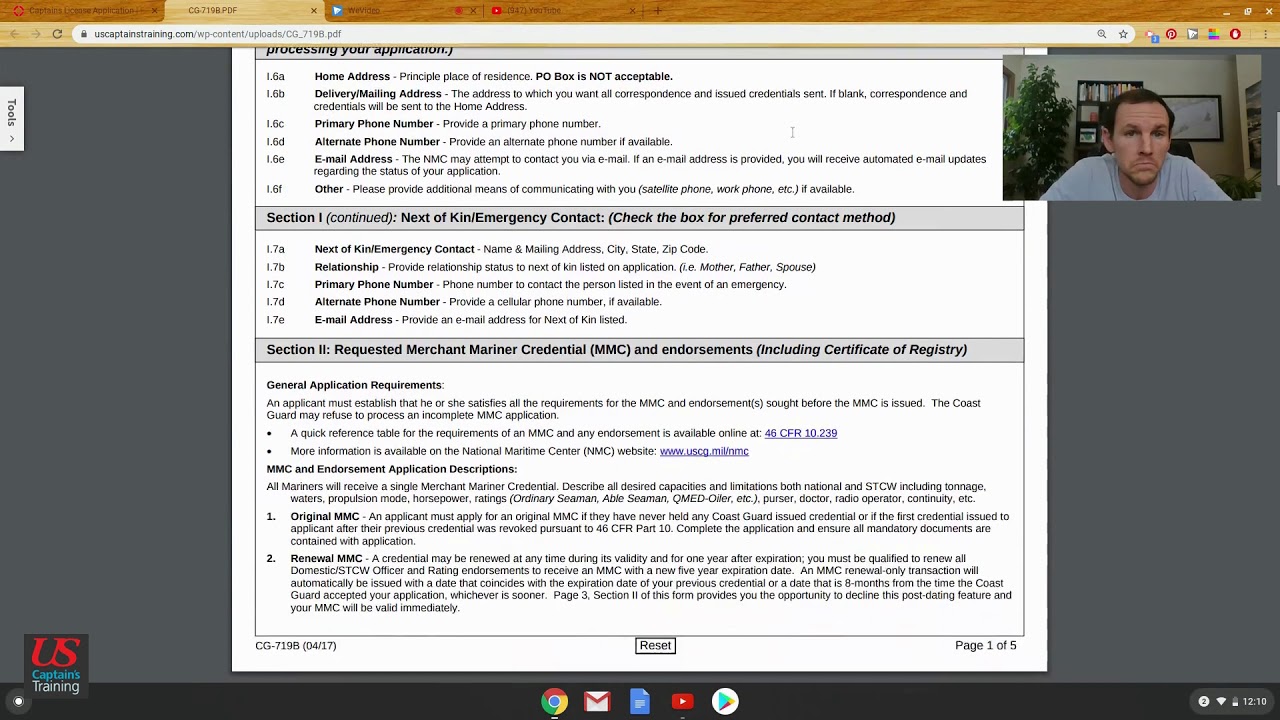Image resolution: width=1280 pixels, height=720 pixels.
Task: Open Google Docs from the shelf
Action: pos(640,701)
